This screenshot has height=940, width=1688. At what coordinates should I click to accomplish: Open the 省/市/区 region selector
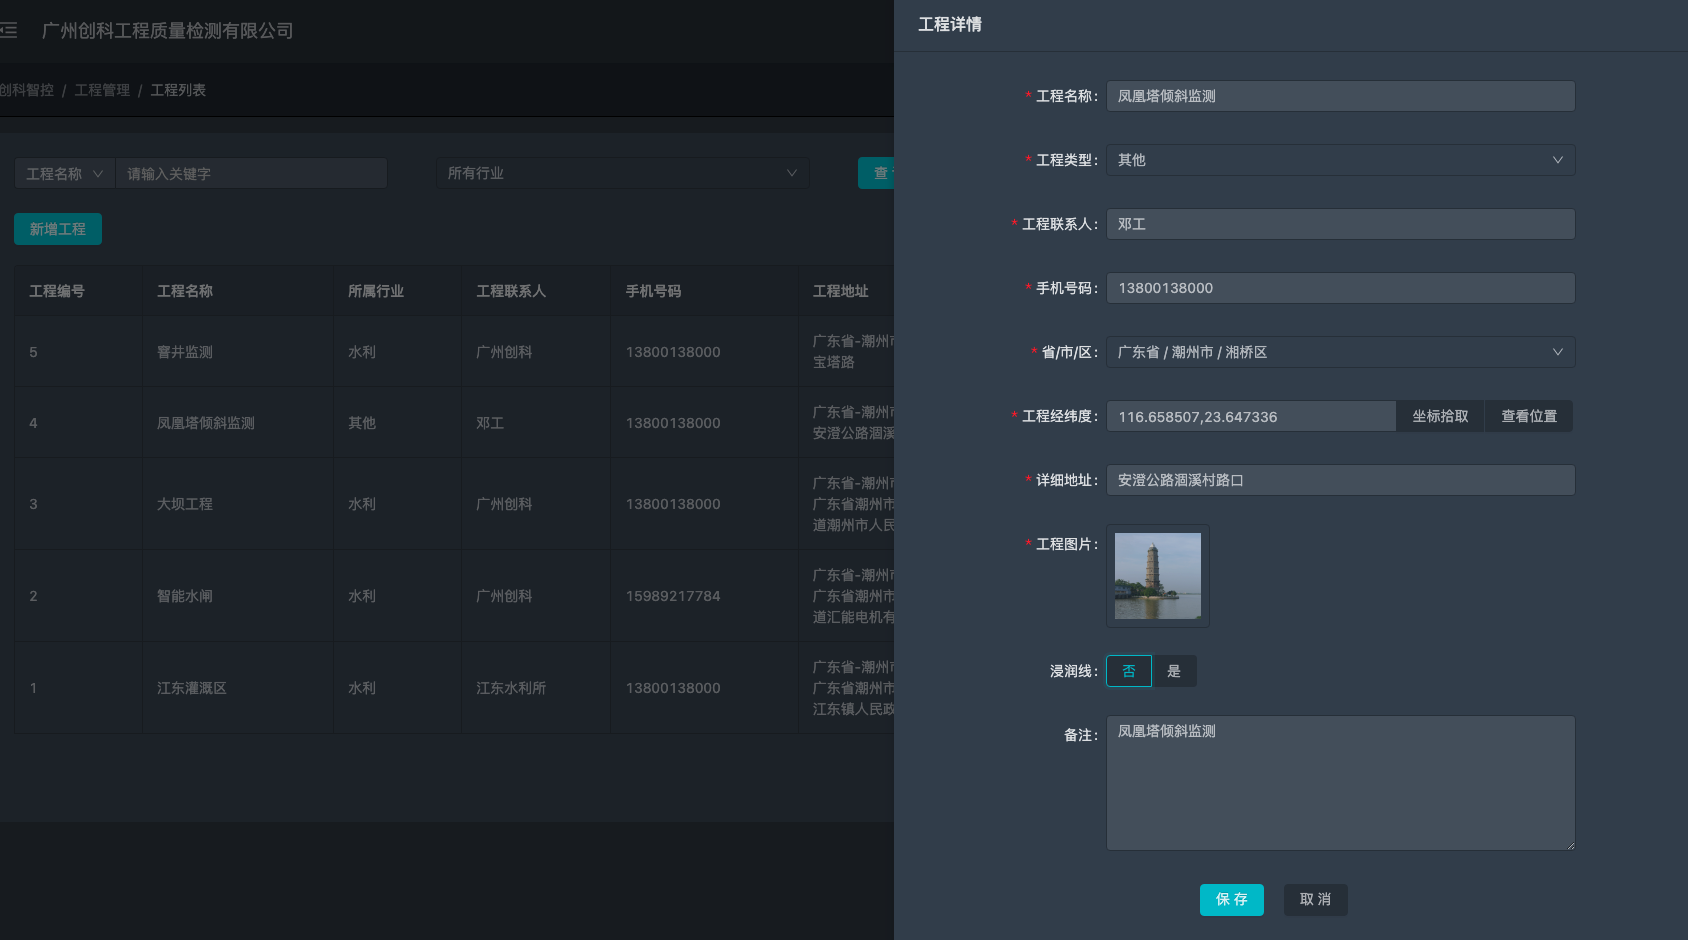click(x=1340, y=352)
